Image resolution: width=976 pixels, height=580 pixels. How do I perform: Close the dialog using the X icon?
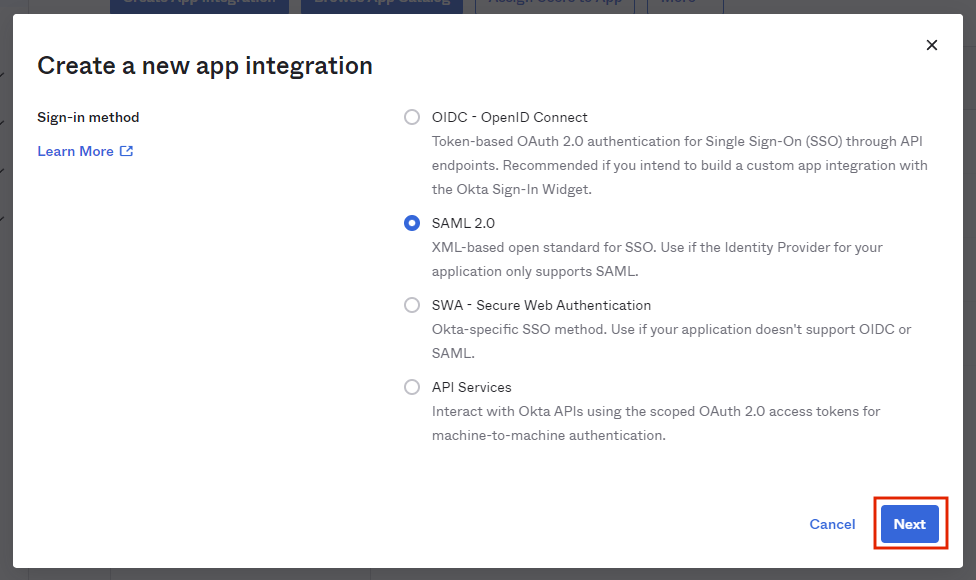point(931,45)
